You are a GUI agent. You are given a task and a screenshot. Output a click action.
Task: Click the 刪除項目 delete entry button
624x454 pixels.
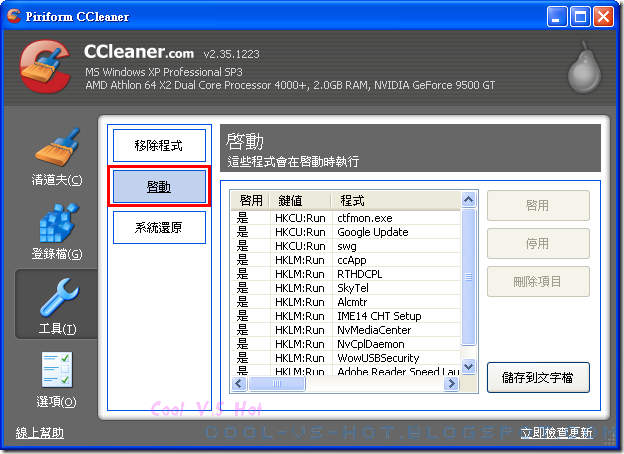pos(538,281)
